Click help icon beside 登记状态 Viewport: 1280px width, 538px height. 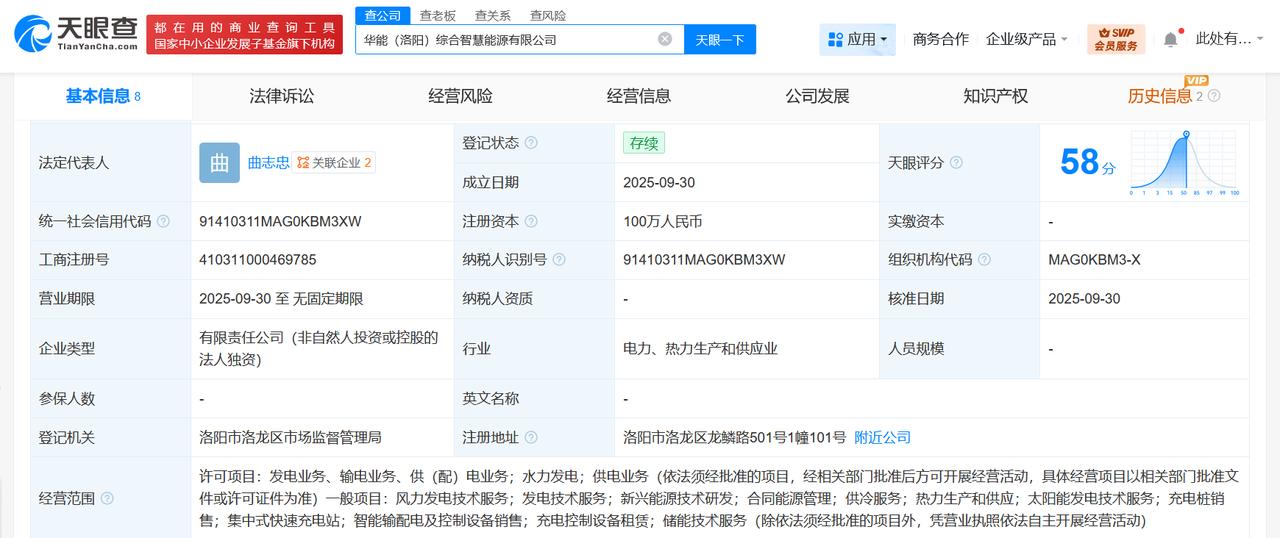(531, 143)
